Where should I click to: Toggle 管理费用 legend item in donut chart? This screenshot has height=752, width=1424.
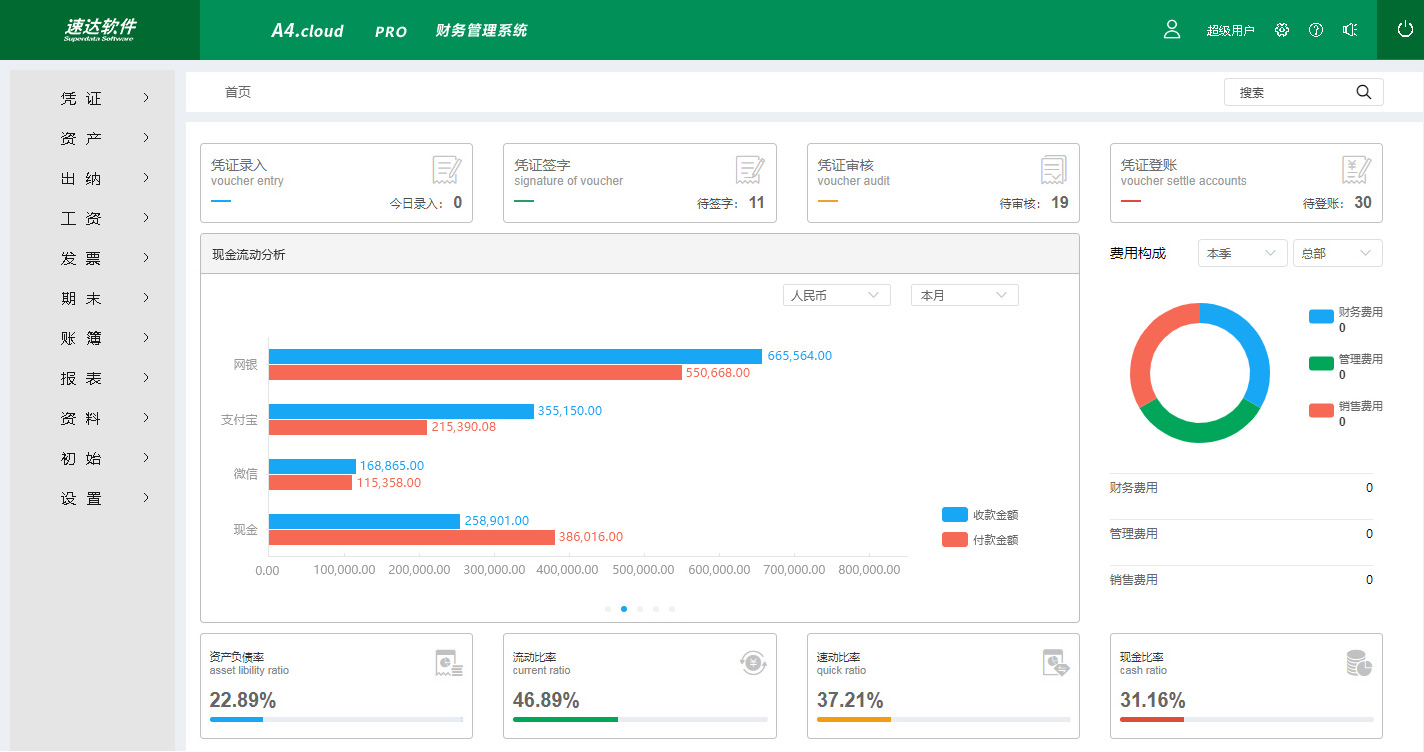tap(1345, 364)
